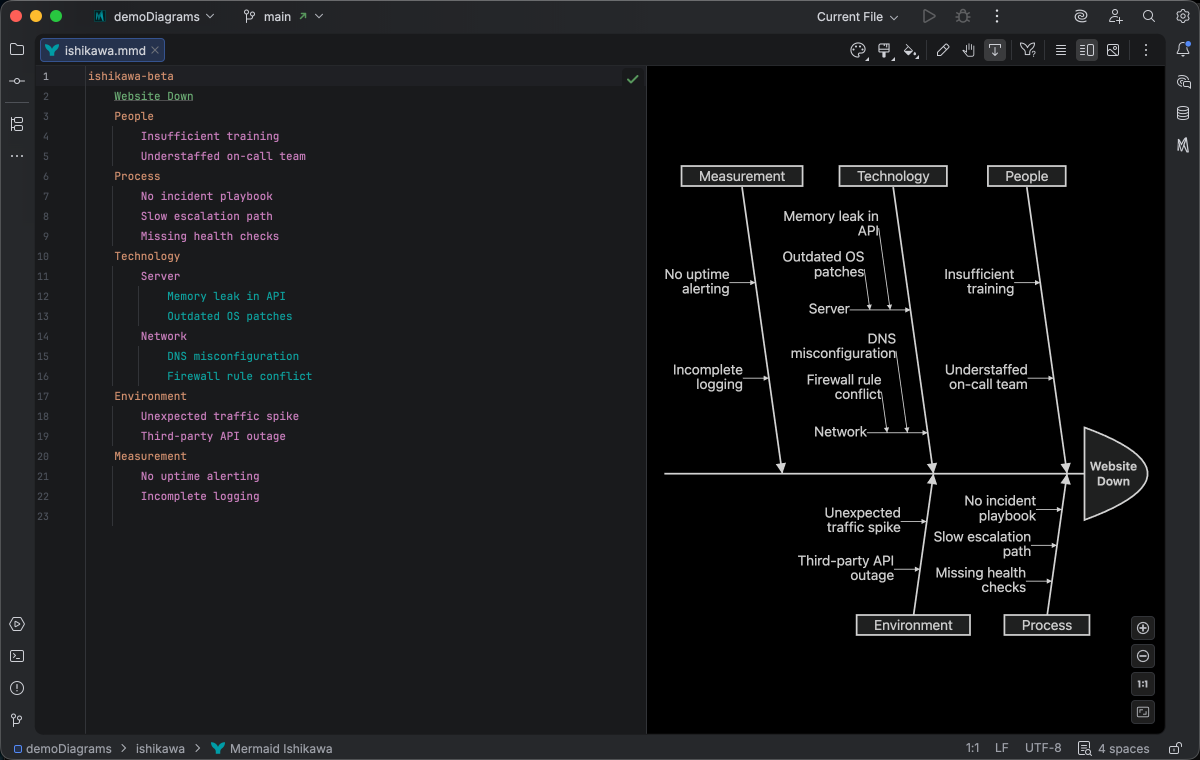The width and height of the screenshot is (1200, 760).
Task: Open line and column position 1:1
Action: point(972,748)
